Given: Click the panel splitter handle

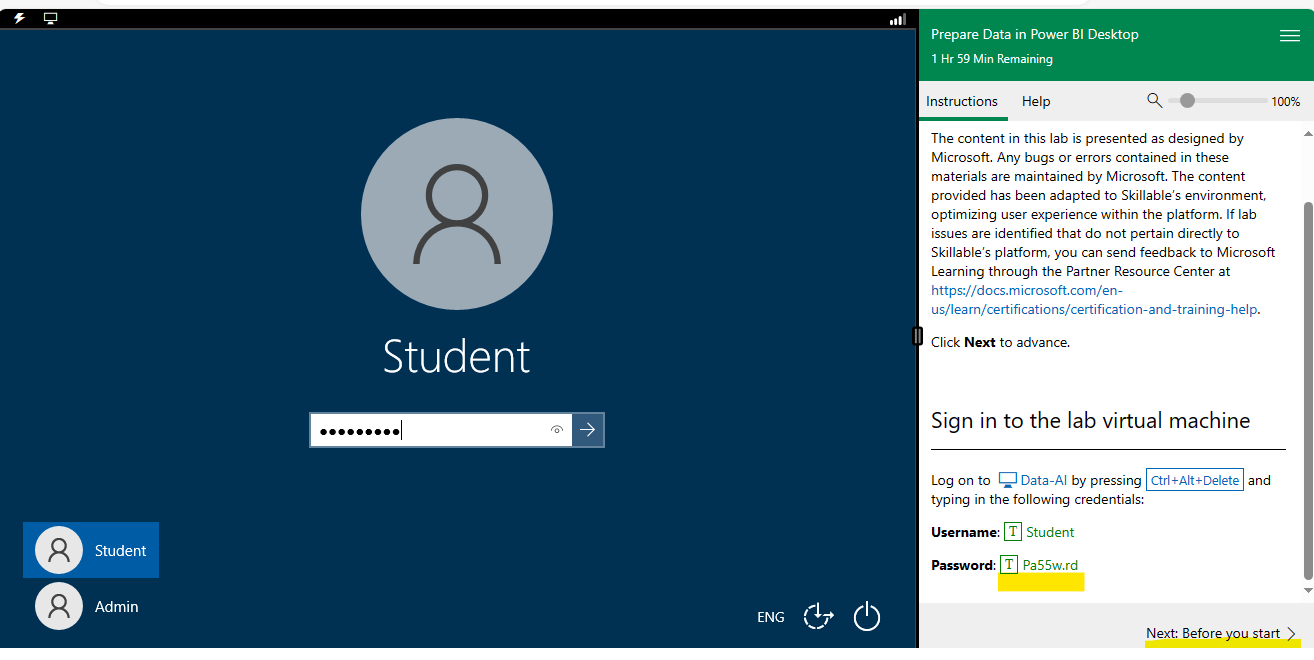Looking at the screenshot, I should (x=917, y=336).
